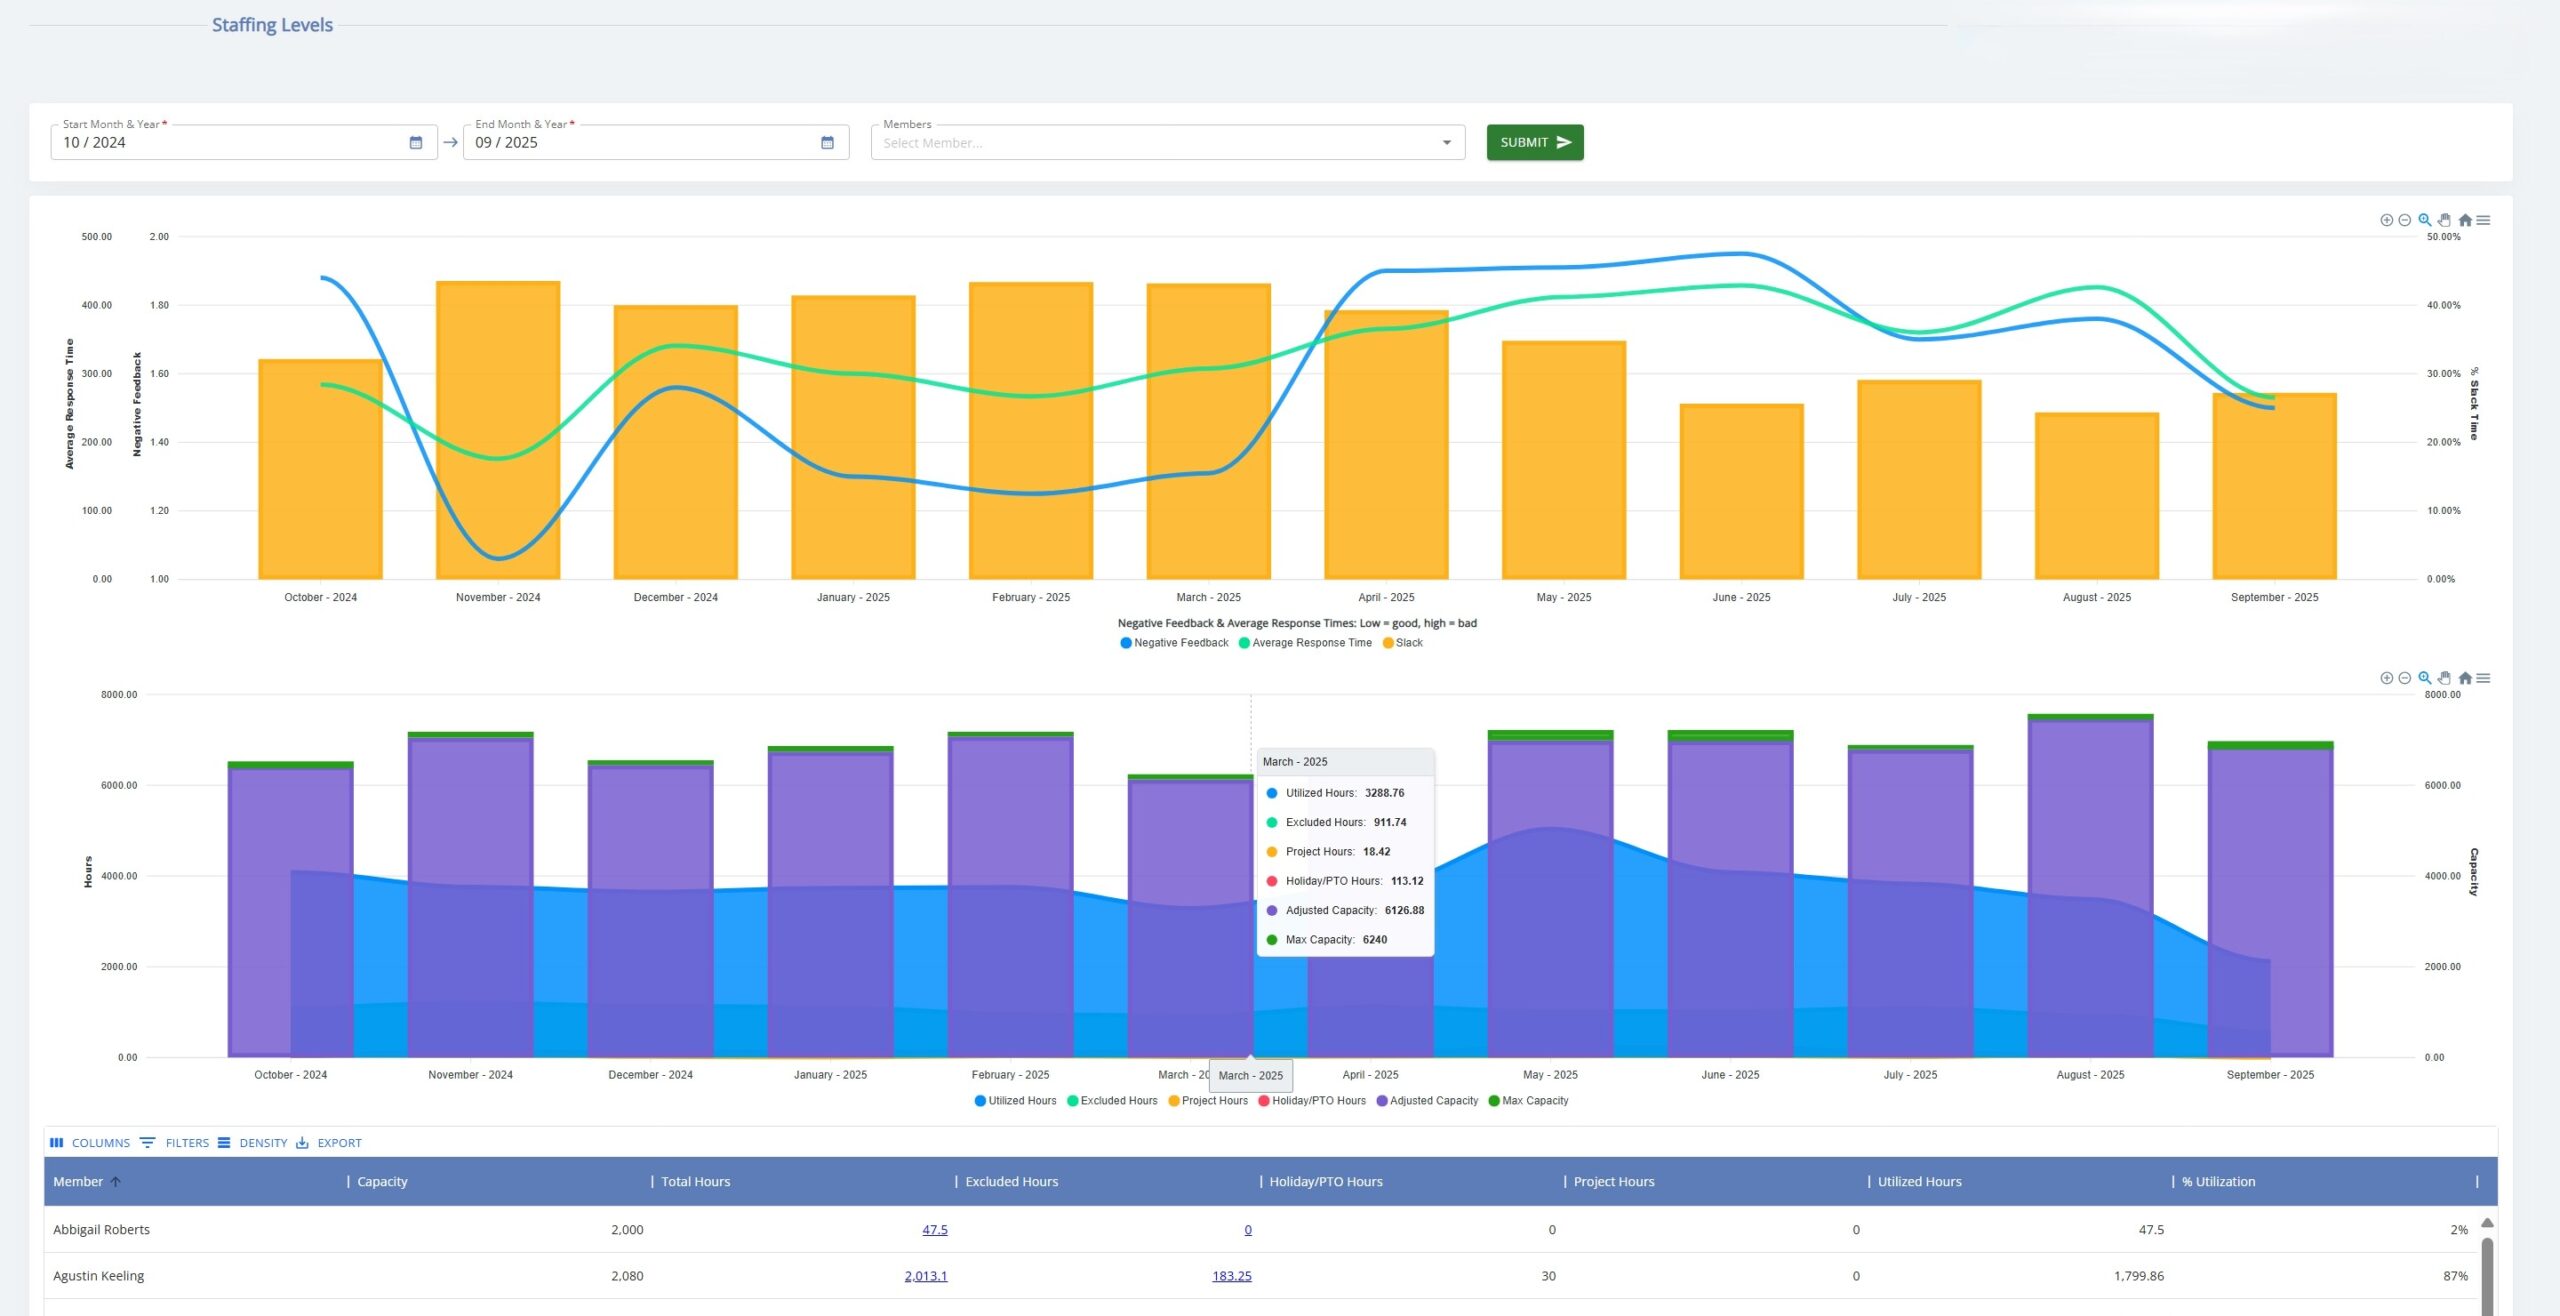Screen dimensions: 2560x1316
Task: Click zoom out icon on top chart
Action: (x=2405, y=220)
